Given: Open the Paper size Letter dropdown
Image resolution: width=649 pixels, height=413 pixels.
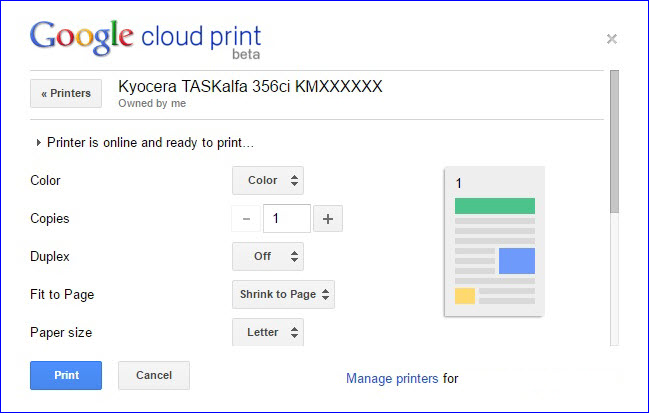Looking at the screenshot, I should click(x=268, y=332).
